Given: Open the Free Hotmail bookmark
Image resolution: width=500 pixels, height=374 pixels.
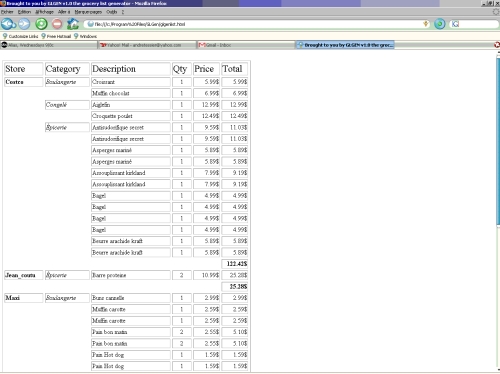Looking at the screenshot, I should [56, 36].
